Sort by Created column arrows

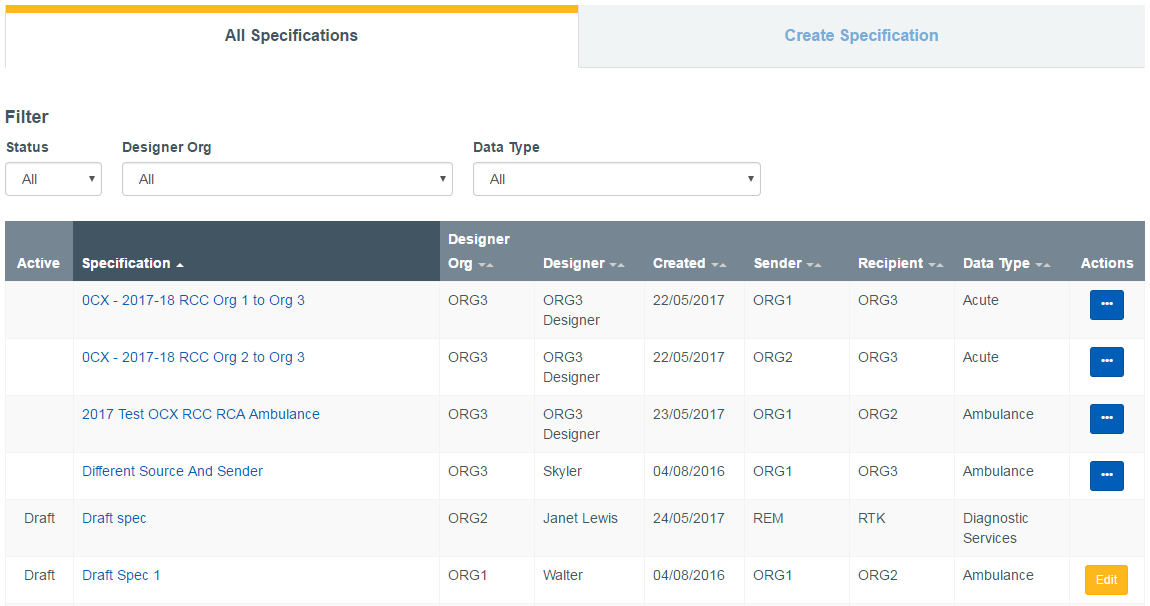pyautogui.click(x=719, y=265)
